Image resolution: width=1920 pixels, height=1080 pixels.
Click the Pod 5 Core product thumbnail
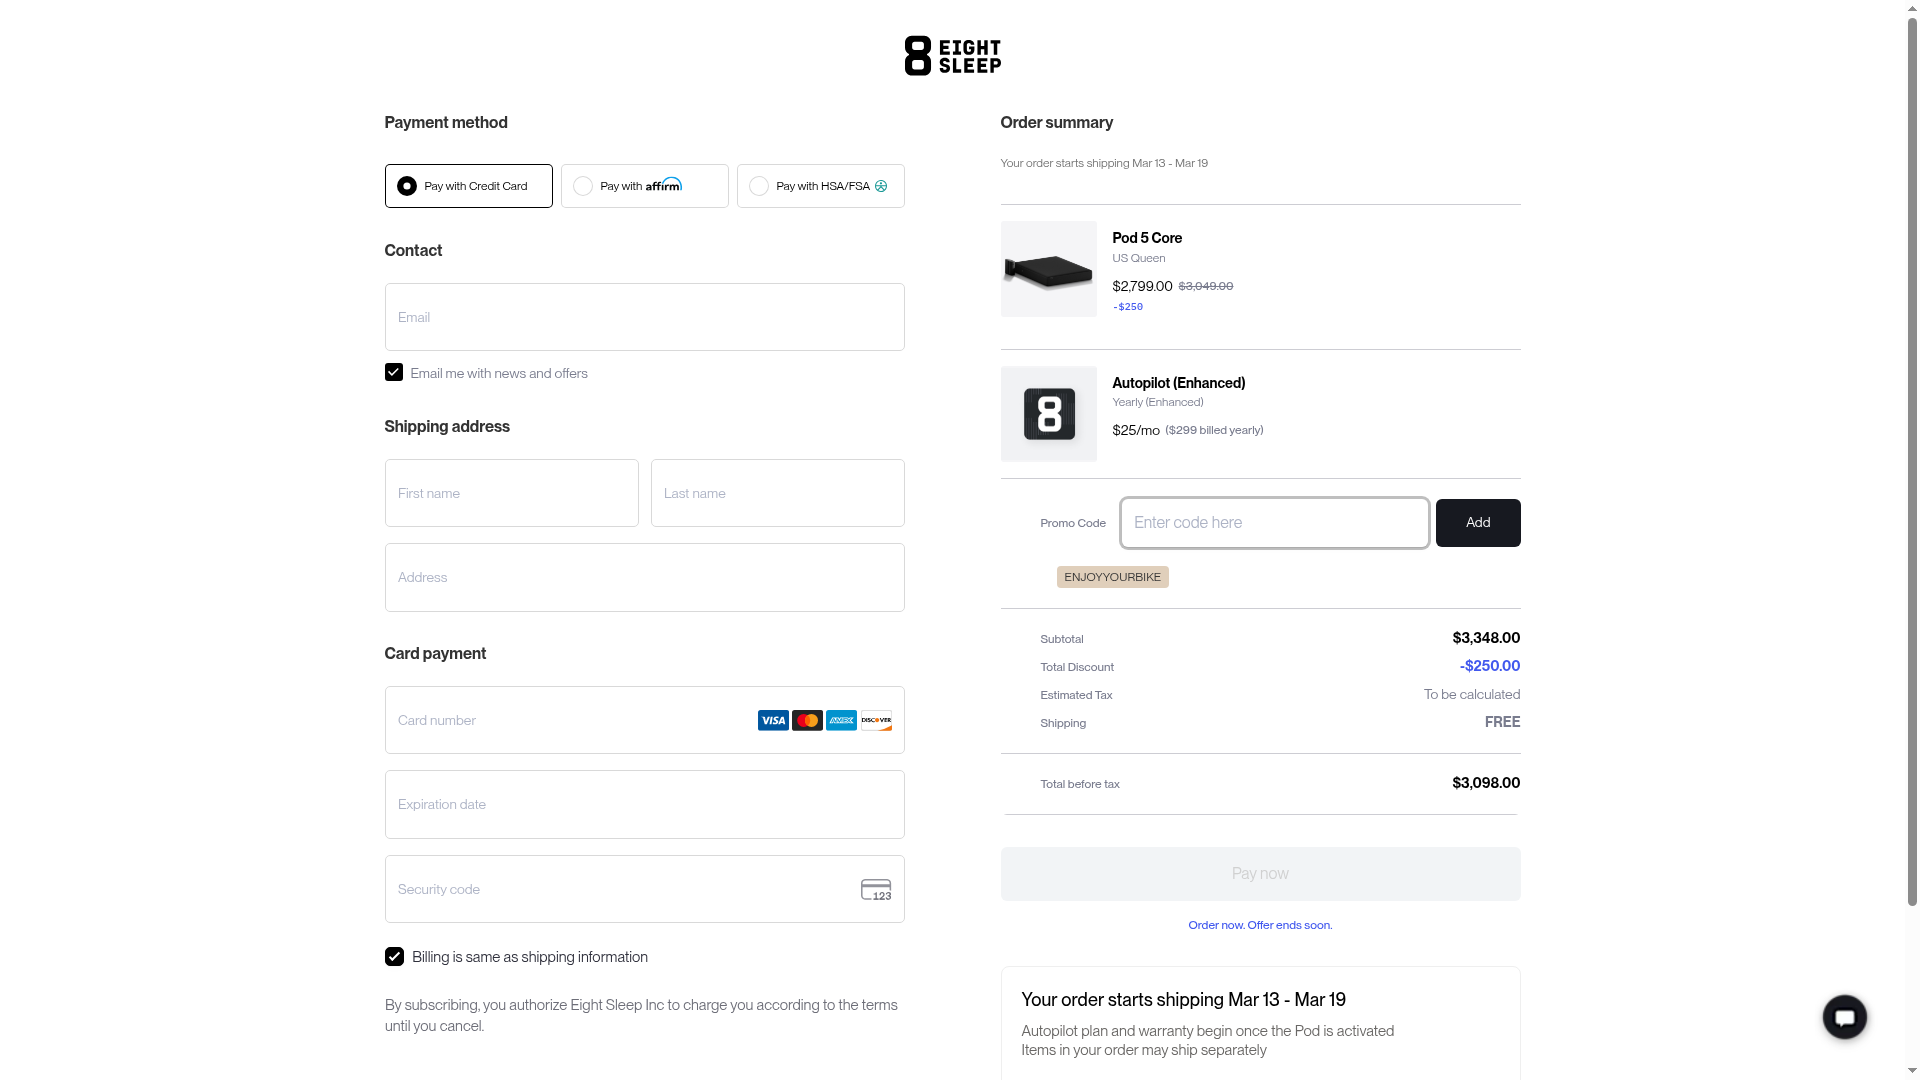1048,269
